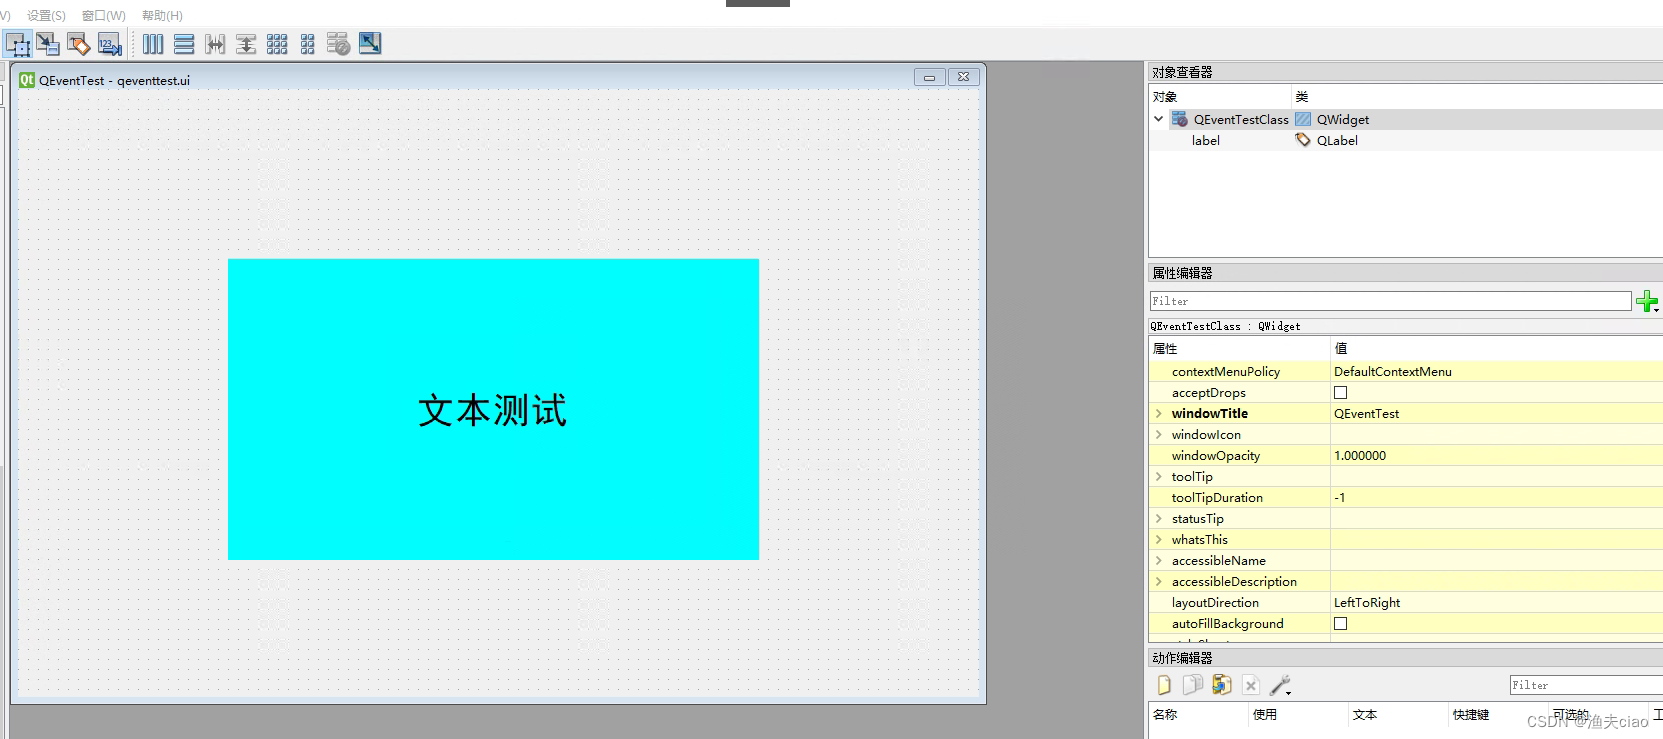Expand the accessibleName property
1663x739 pixels.
pos(1159,561)
